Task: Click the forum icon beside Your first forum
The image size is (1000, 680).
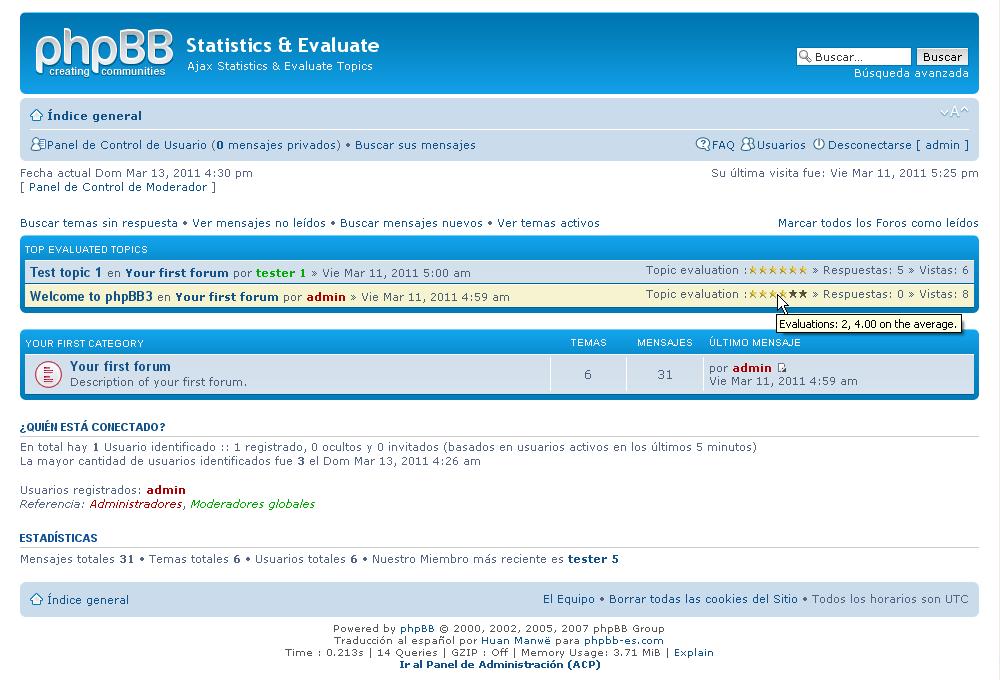Action: click(48, 374)
